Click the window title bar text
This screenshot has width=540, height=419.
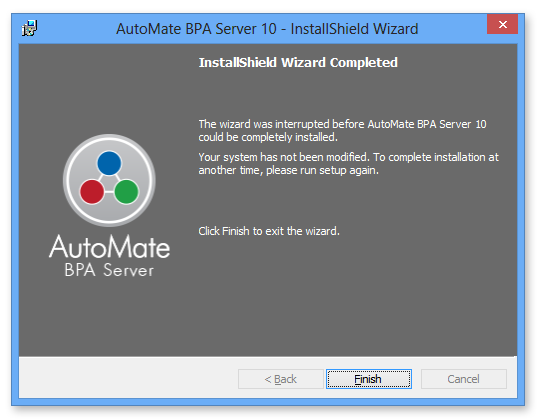pos(267,29)
